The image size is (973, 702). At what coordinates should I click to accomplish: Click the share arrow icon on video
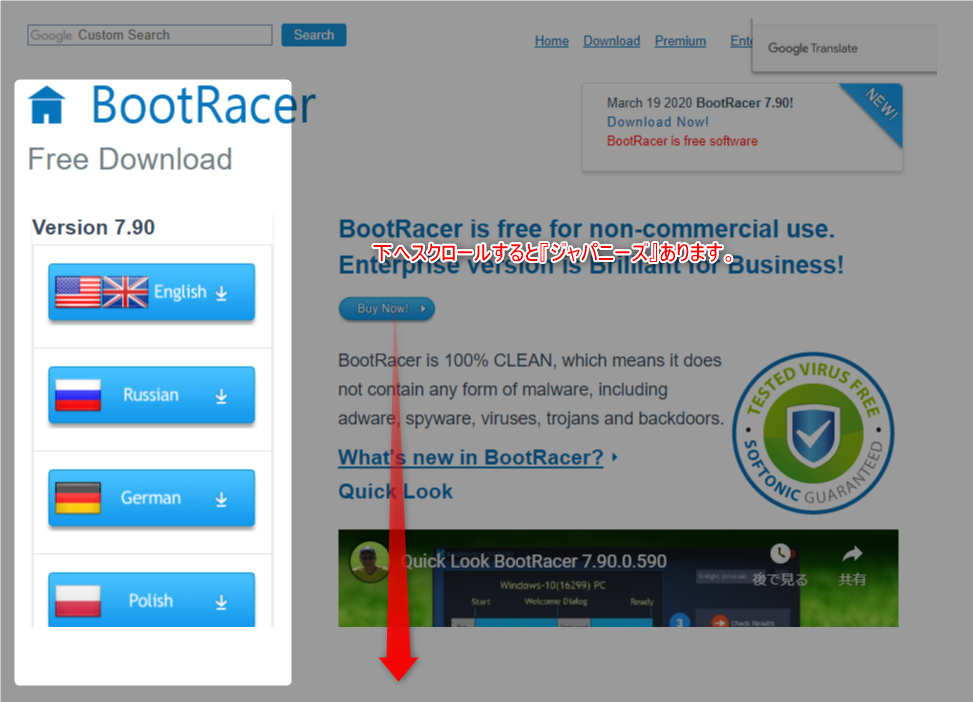point(853,554)
